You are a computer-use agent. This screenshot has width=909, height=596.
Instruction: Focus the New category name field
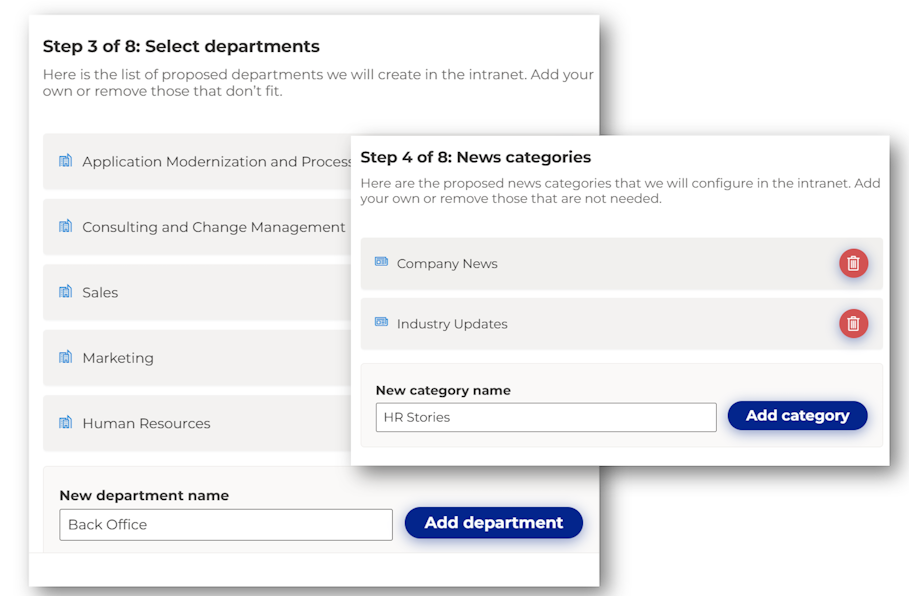pyautogui.click(x=546, y=417)
